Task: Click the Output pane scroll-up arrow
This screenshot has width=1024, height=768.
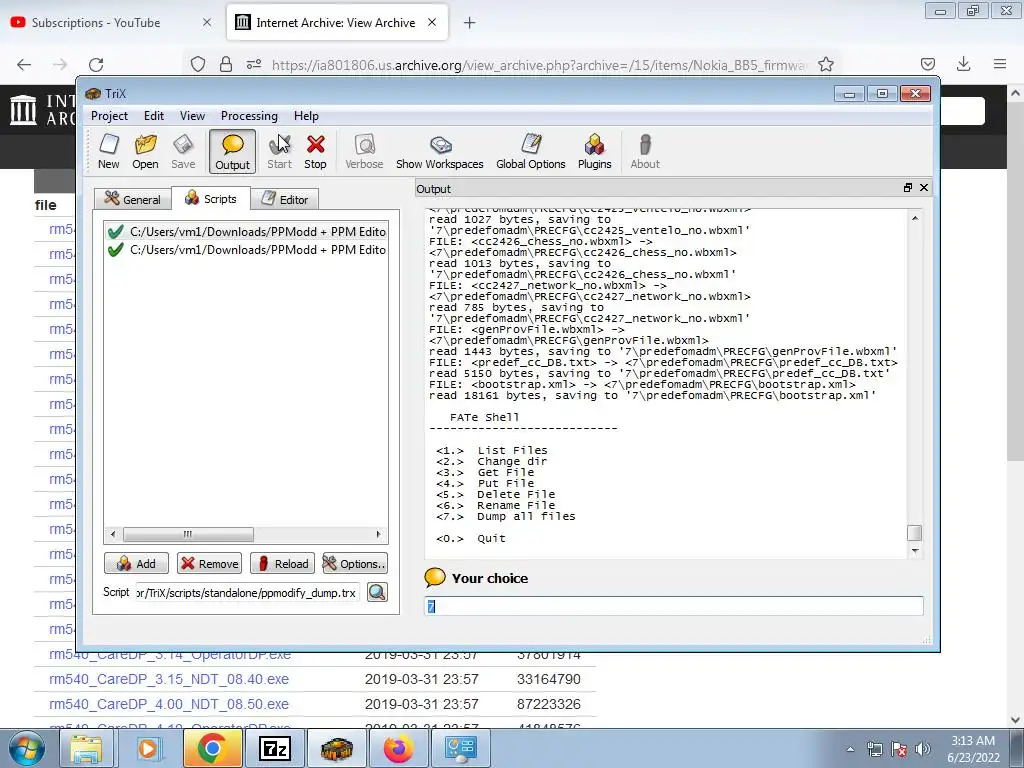Action: (915, 217)
